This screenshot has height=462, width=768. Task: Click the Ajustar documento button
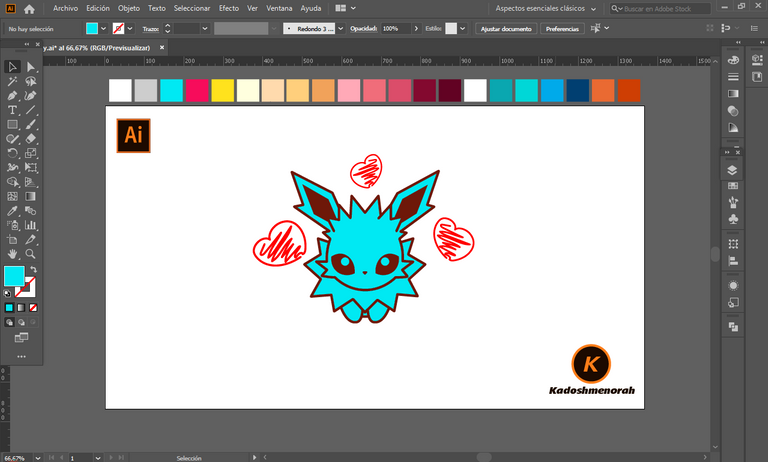click(x=506, y=28)
